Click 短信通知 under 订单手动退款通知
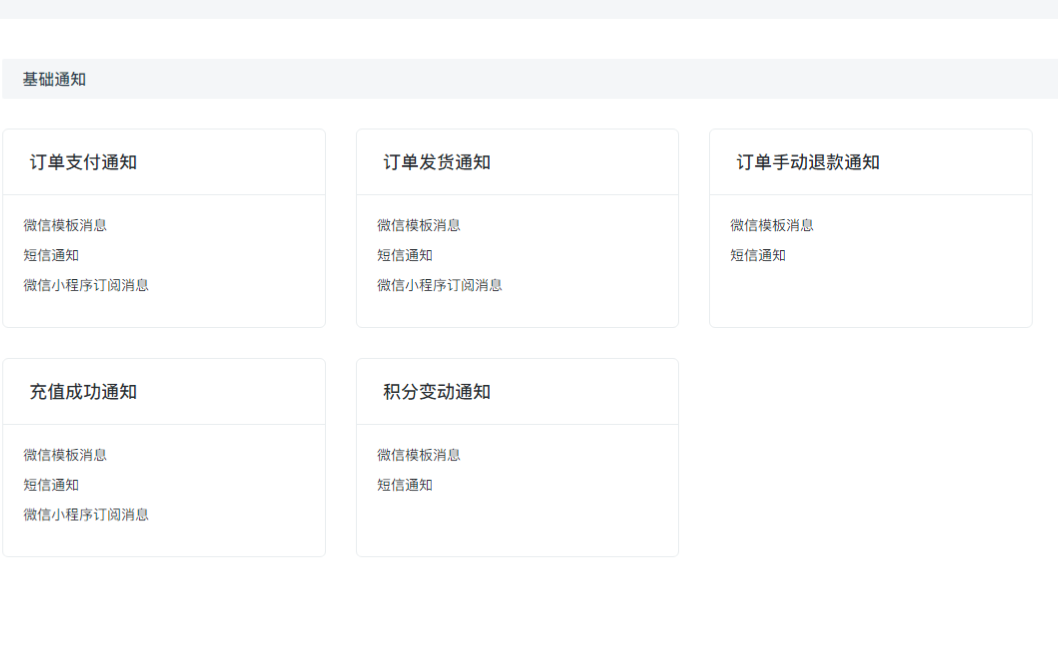This screenshot has width=1058, height=660. [x=757, y=255]
